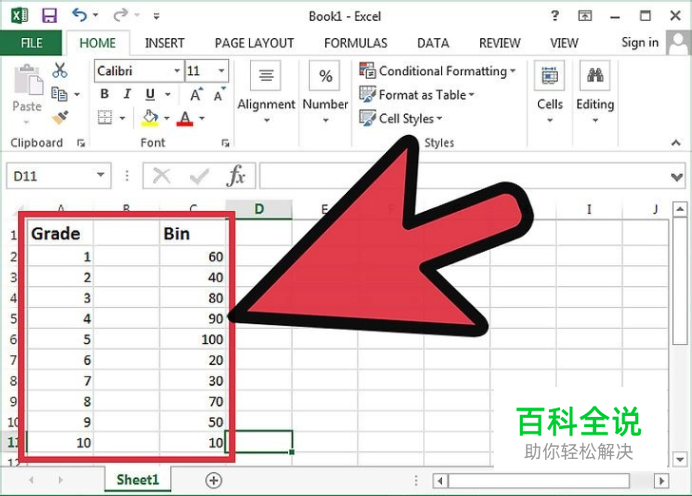Collapse the ribbon with caret arrow
The height and width of the screenshot is (496, 692).
click(x=676, y=142)
